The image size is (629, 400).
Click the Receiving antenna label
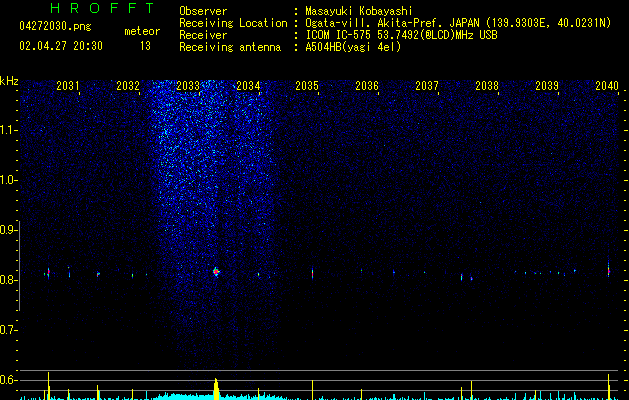pos(230,47)
